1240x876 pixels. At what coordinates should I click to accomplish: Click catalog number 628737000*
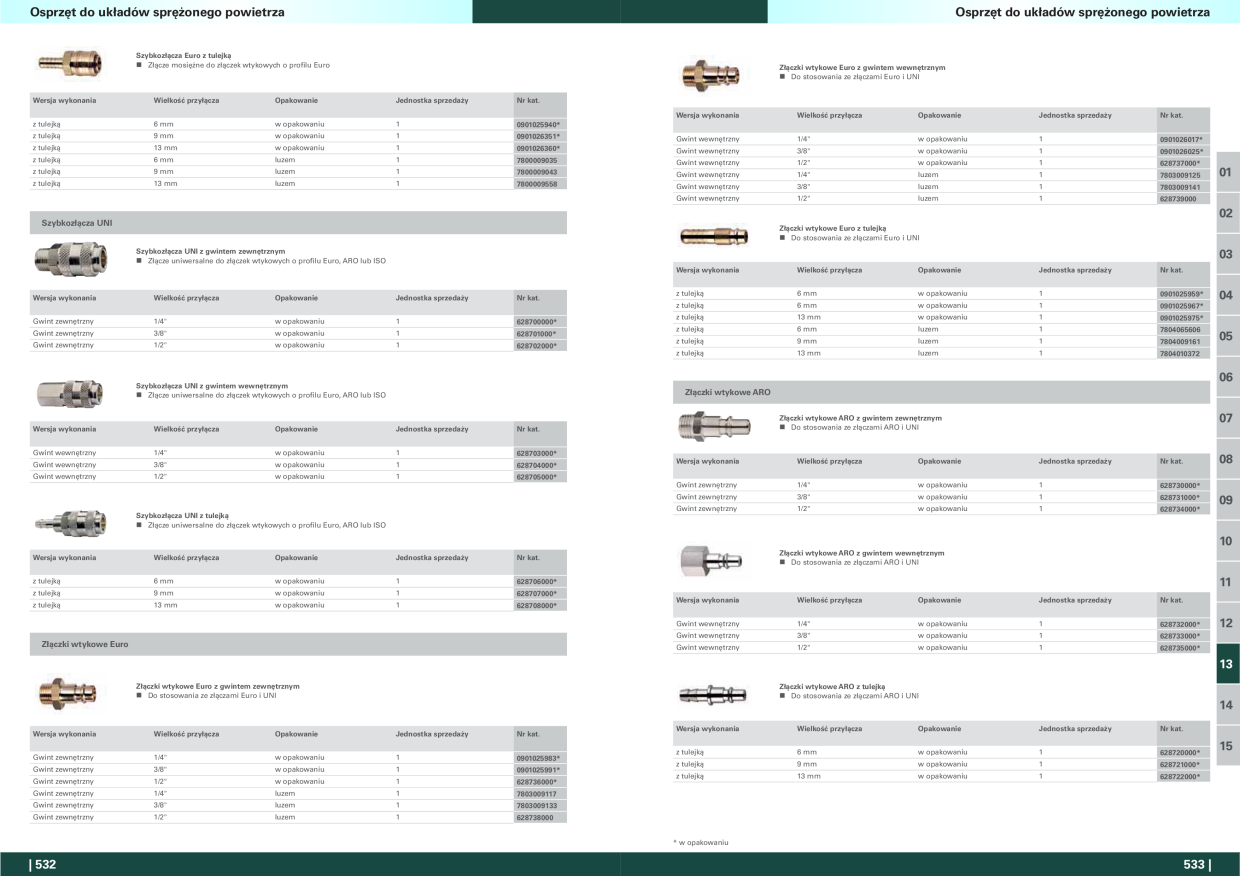click(1179, 163)
